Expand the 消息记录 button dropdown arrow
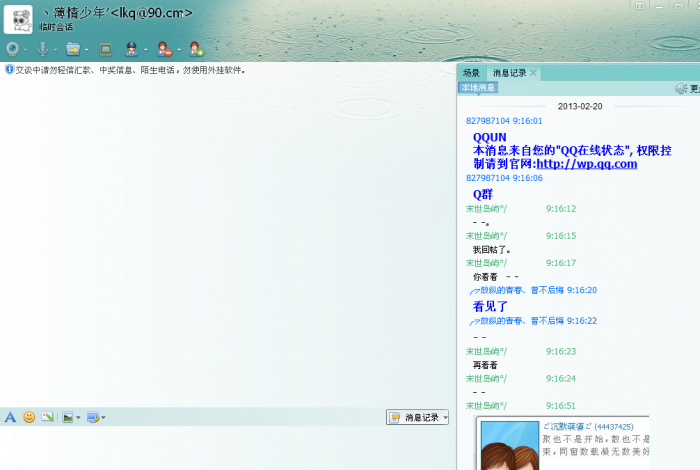 [446, 418]
